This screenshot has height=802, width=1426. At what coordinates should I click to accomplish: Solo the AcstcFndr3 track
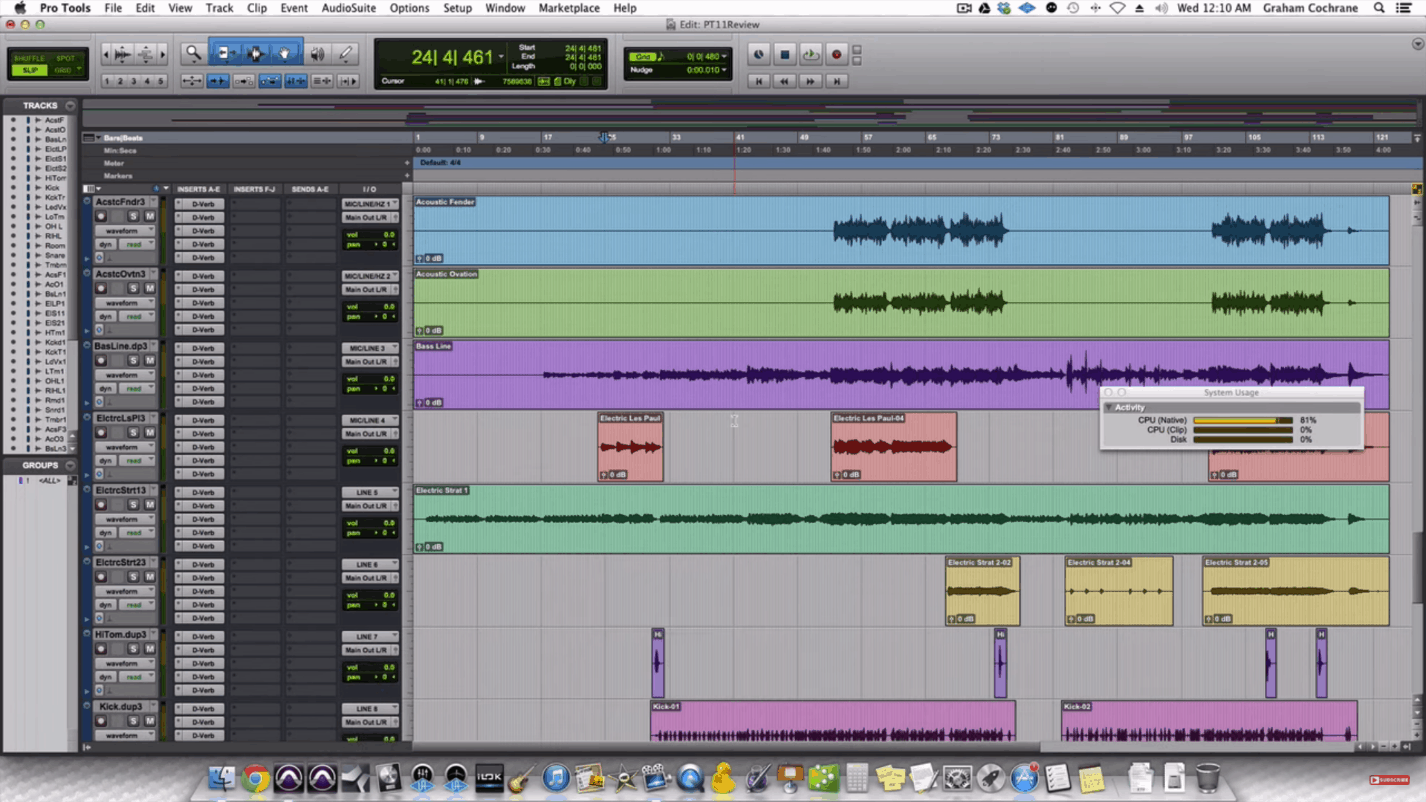(x=132, y=218)
